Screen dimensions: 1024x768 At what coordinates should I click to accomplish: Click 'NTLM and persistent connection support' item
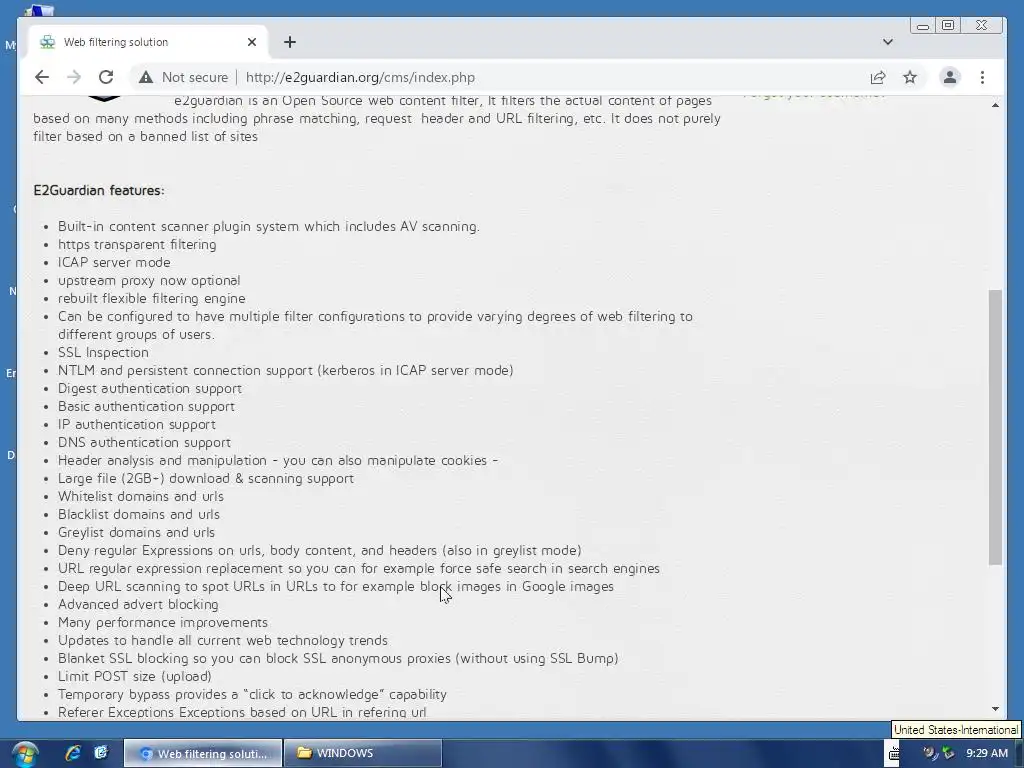(x=285, y=370)
